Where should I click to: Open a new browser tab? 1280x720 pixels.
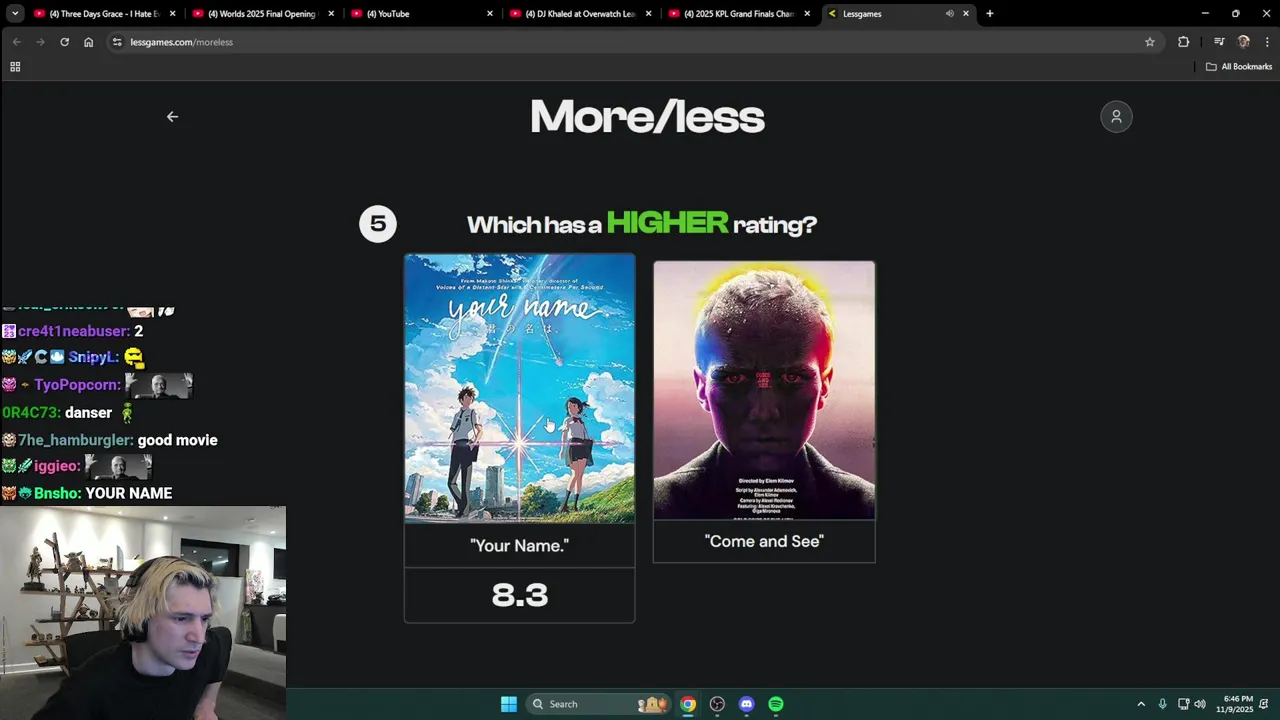(989, 14)
